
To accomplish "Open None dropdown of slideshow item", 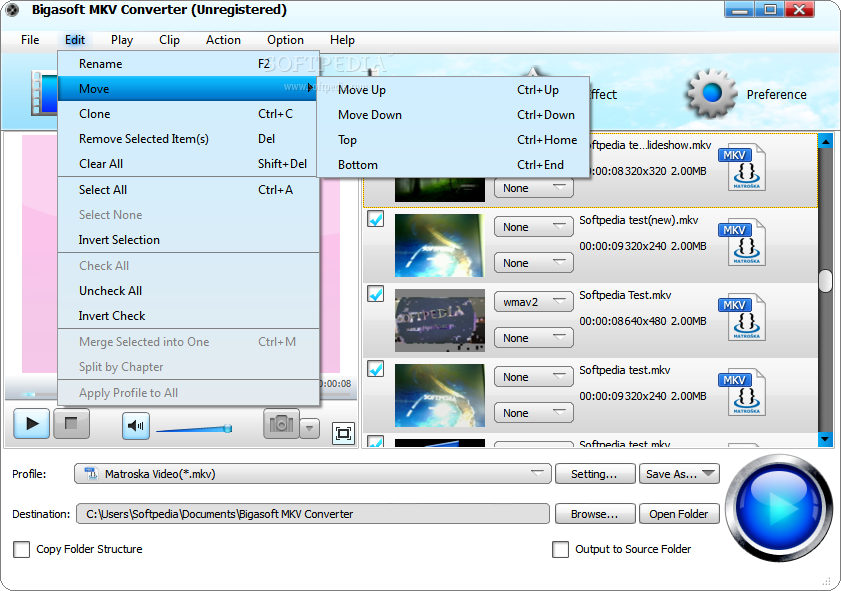I will point(534,188).
